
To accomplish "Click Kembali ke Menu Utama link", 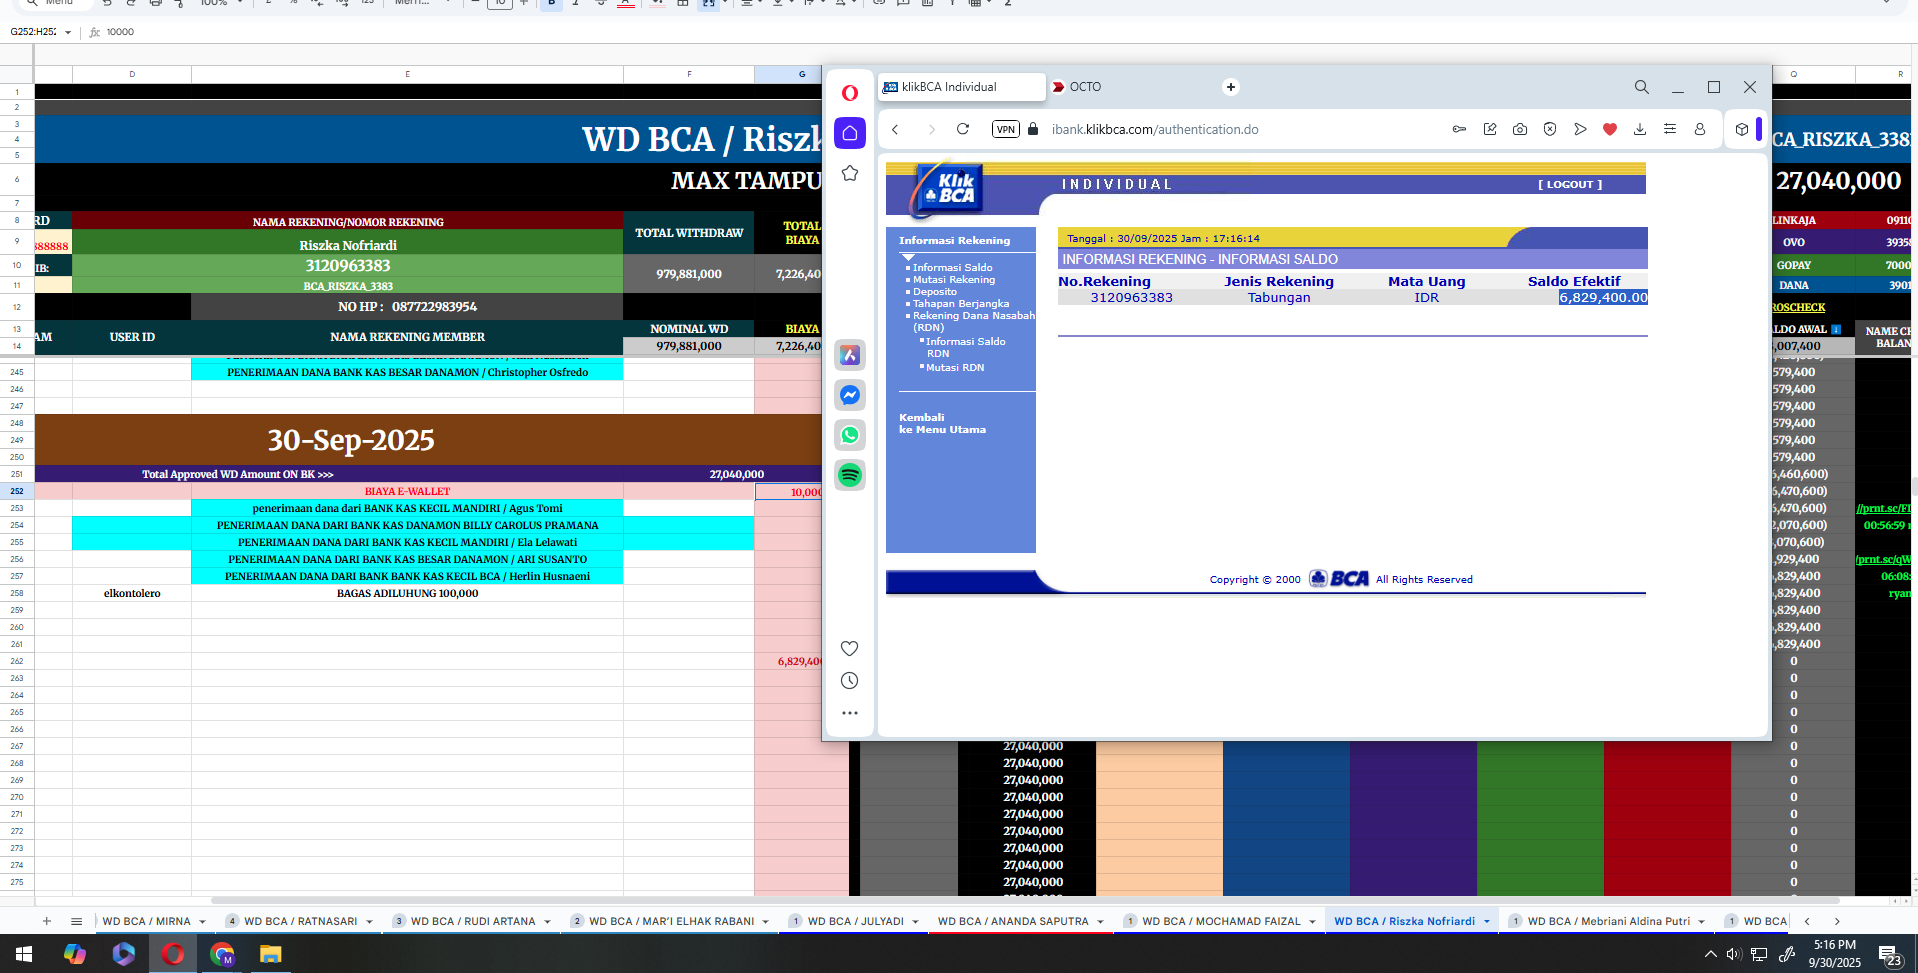I will point(942,423).
